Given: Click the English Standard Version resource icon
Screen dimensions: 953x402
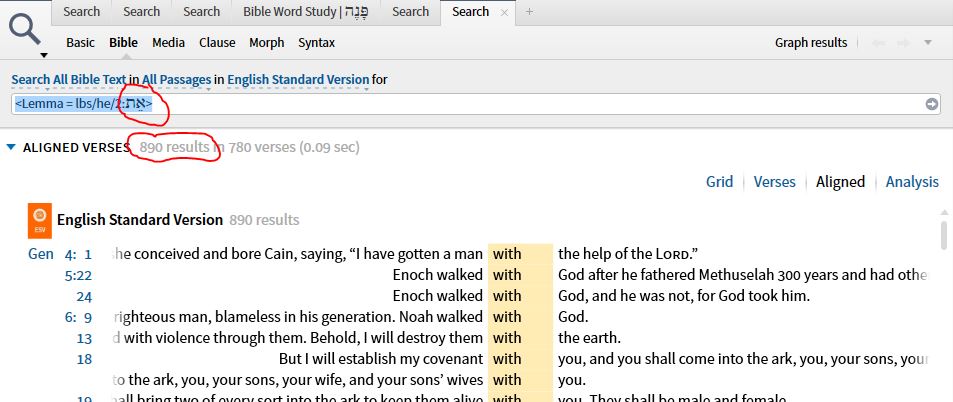Looking at the screenshot, I should click(39, 219).
